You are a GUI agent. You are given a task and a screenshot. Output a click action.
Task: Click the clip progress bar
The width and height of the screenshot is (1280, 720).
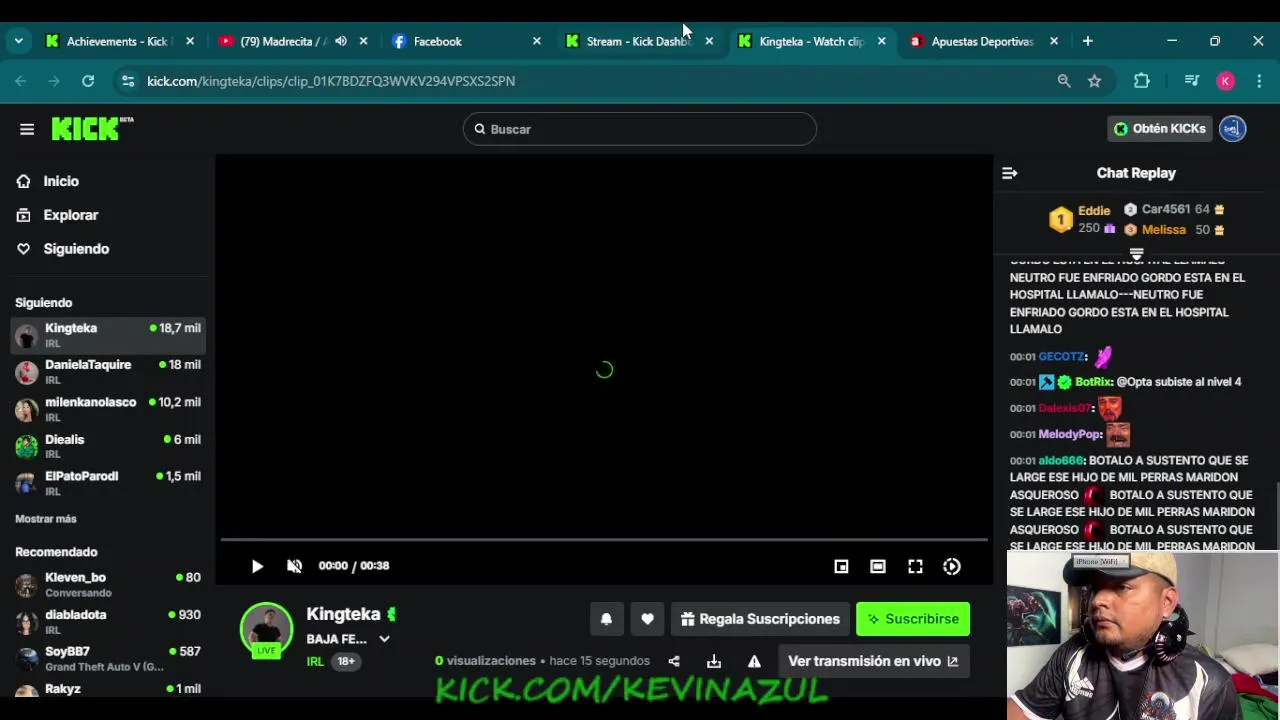[604, 540]
